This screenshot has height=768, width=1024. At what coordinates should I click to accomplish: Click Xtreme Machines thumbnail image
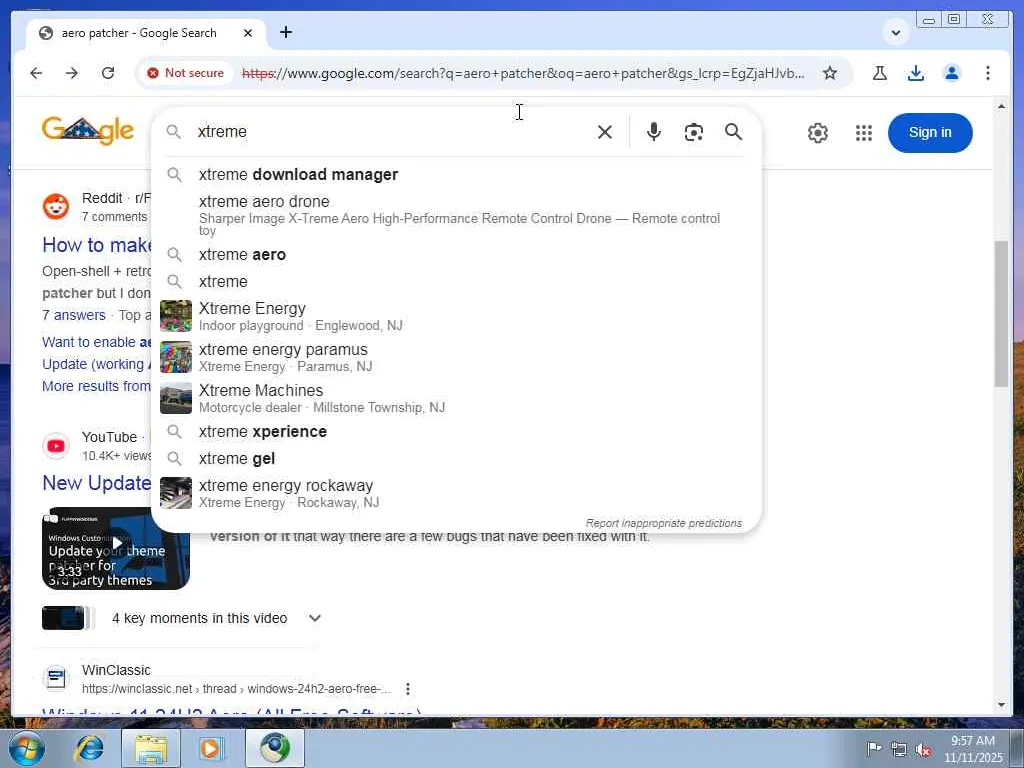[176, 398]
